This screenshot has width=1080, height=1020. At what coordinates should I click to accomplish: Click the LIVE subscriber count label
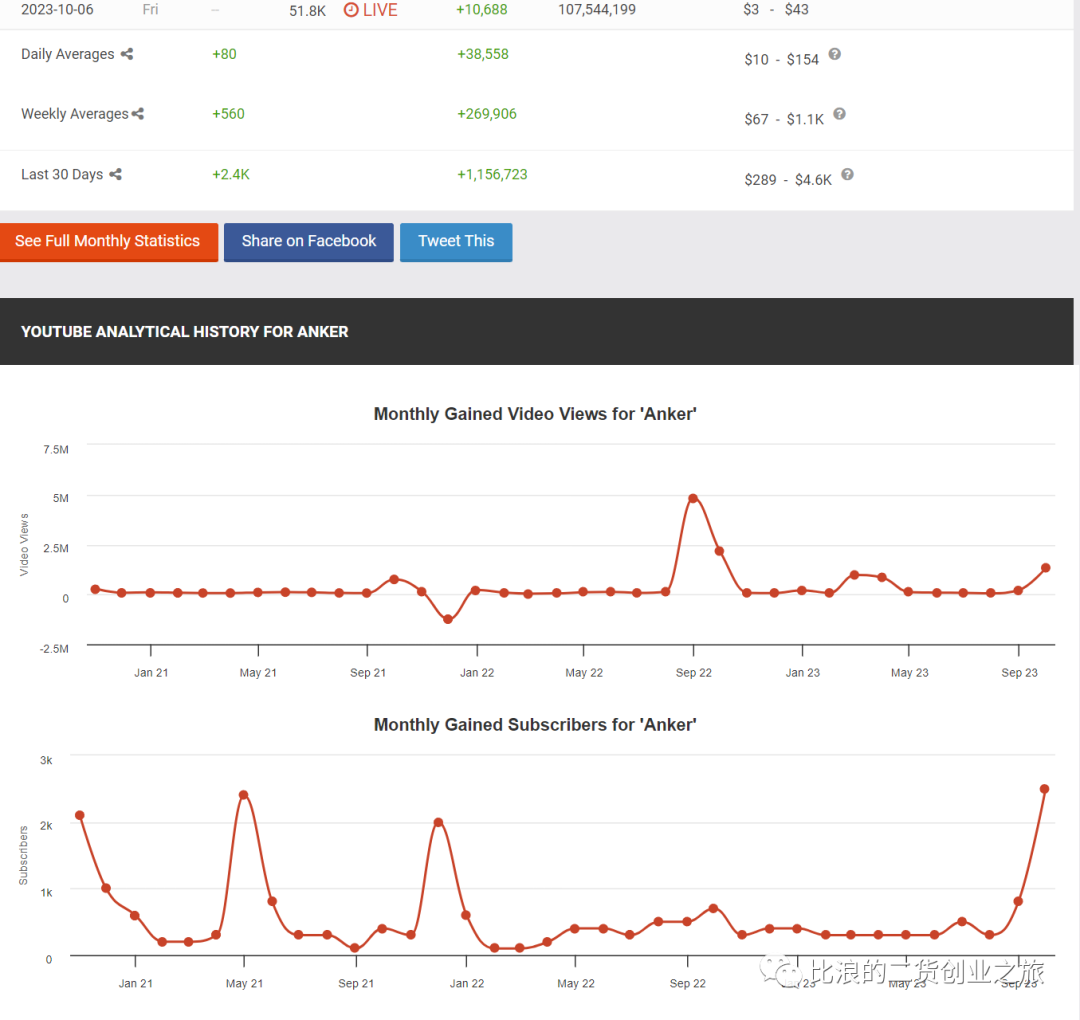(380, 10)
